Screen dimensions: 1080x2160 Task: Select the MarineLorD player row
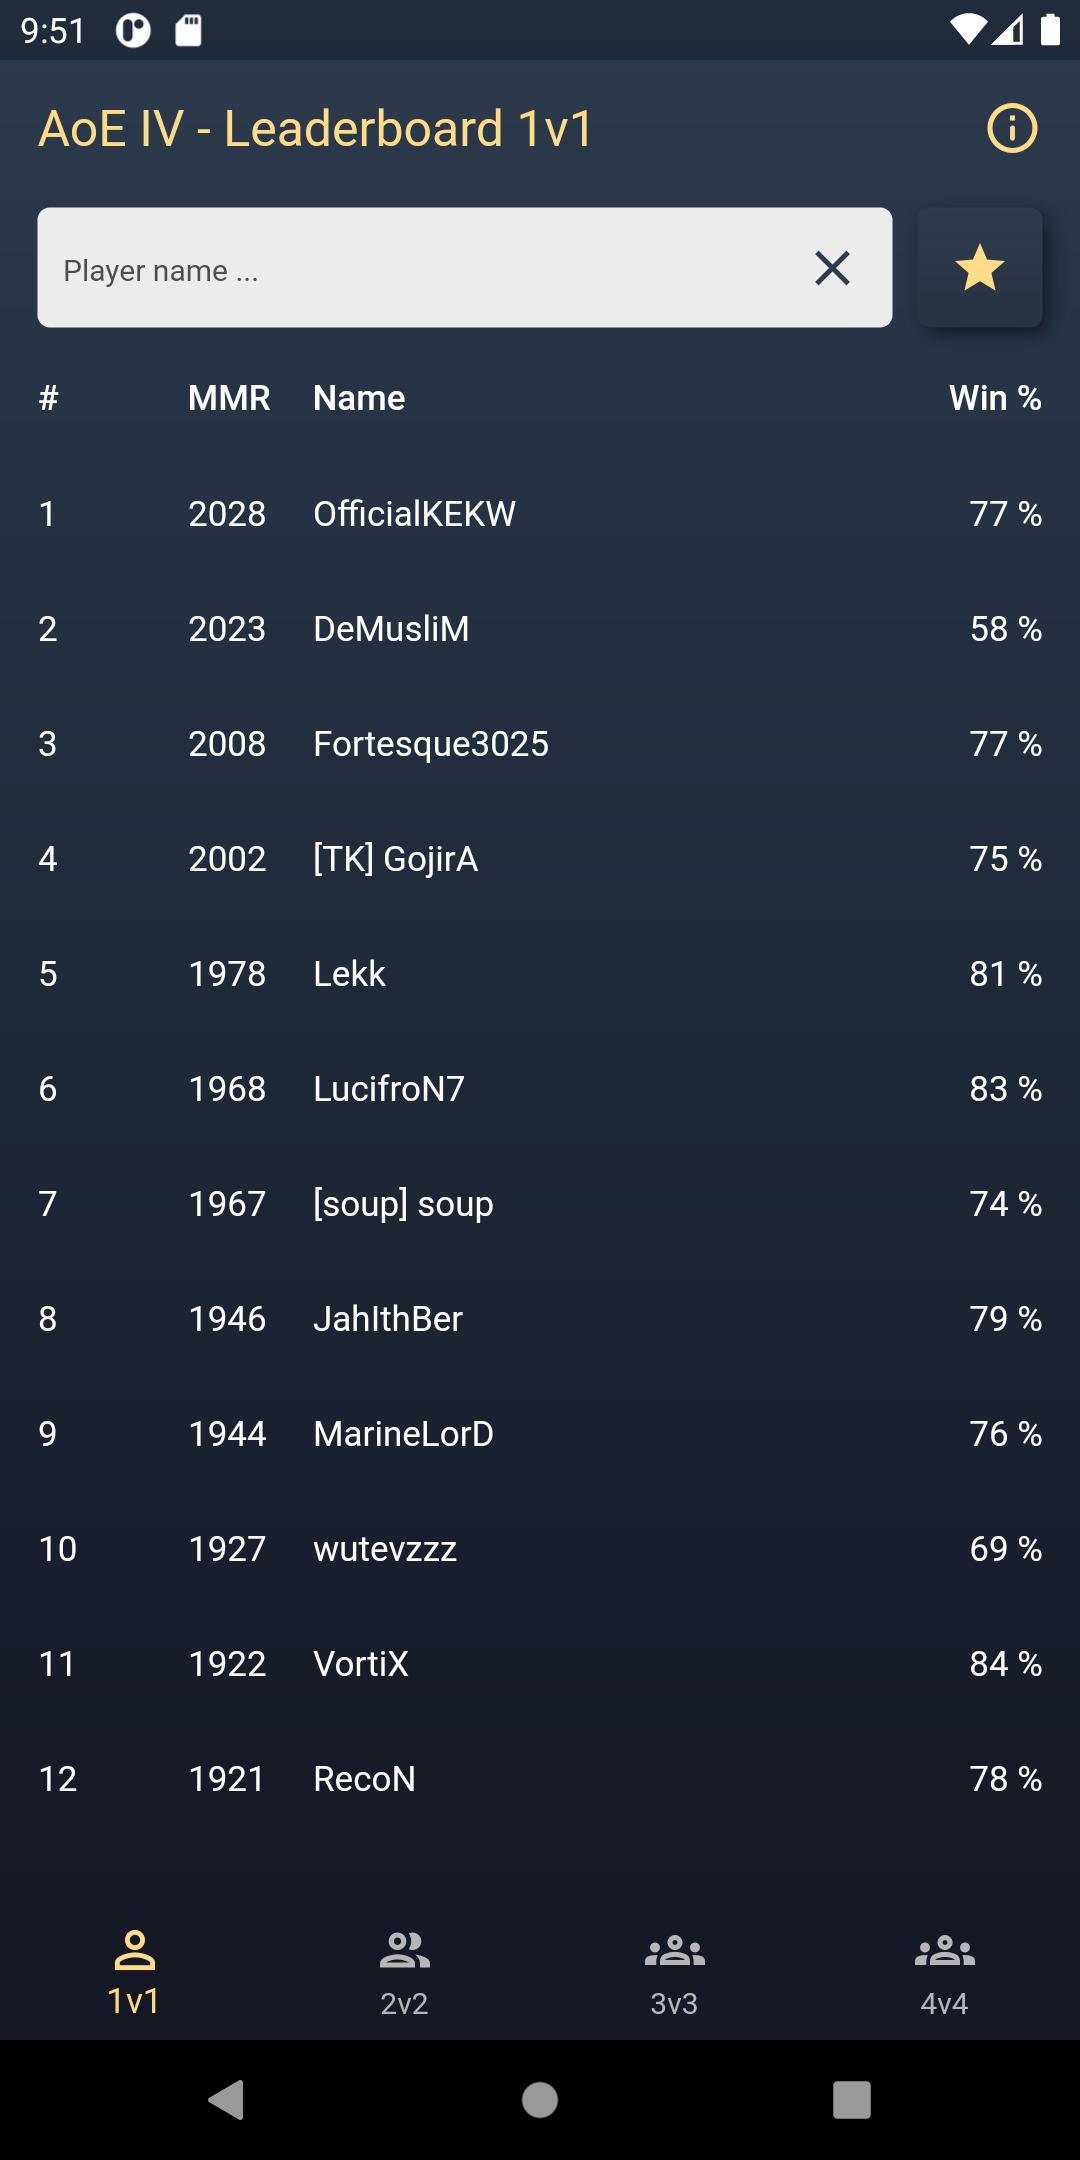[x=540, y=1434]
